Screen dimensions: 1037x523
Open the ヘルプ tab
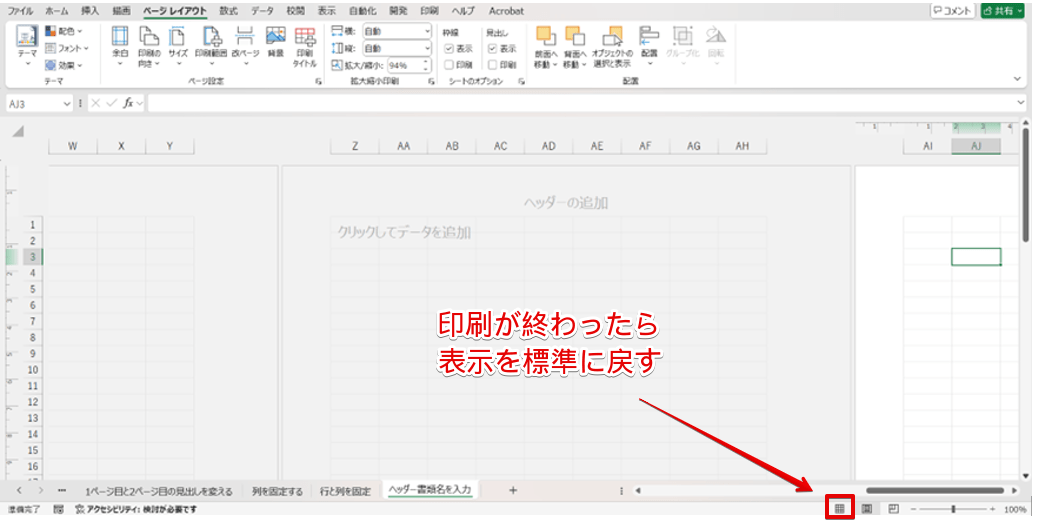[463, 11]
